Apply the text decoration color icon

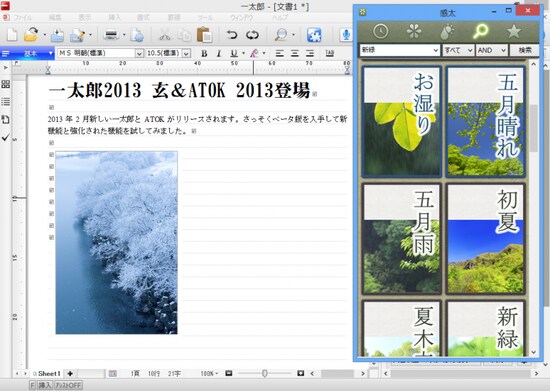254,53
